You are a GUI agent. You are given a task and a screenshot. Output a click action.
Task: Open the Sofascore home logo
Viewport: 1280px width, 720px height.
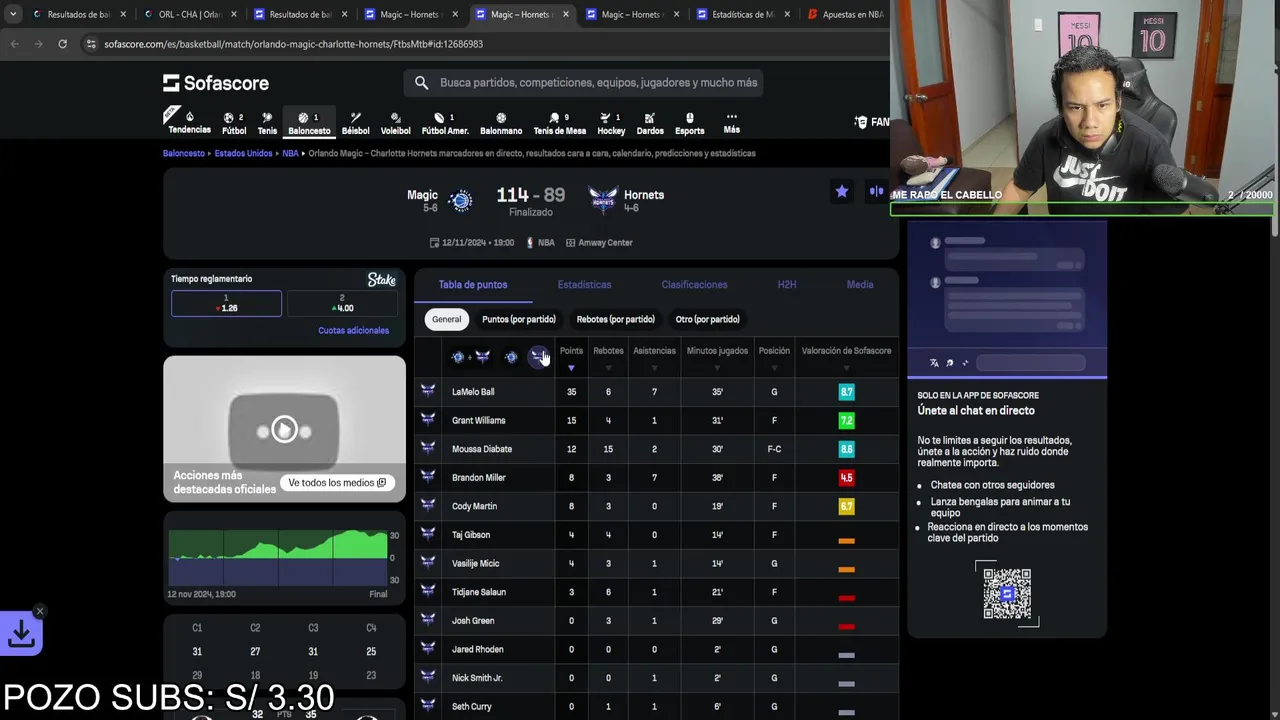pyautogui.click(x=216, y=83)
